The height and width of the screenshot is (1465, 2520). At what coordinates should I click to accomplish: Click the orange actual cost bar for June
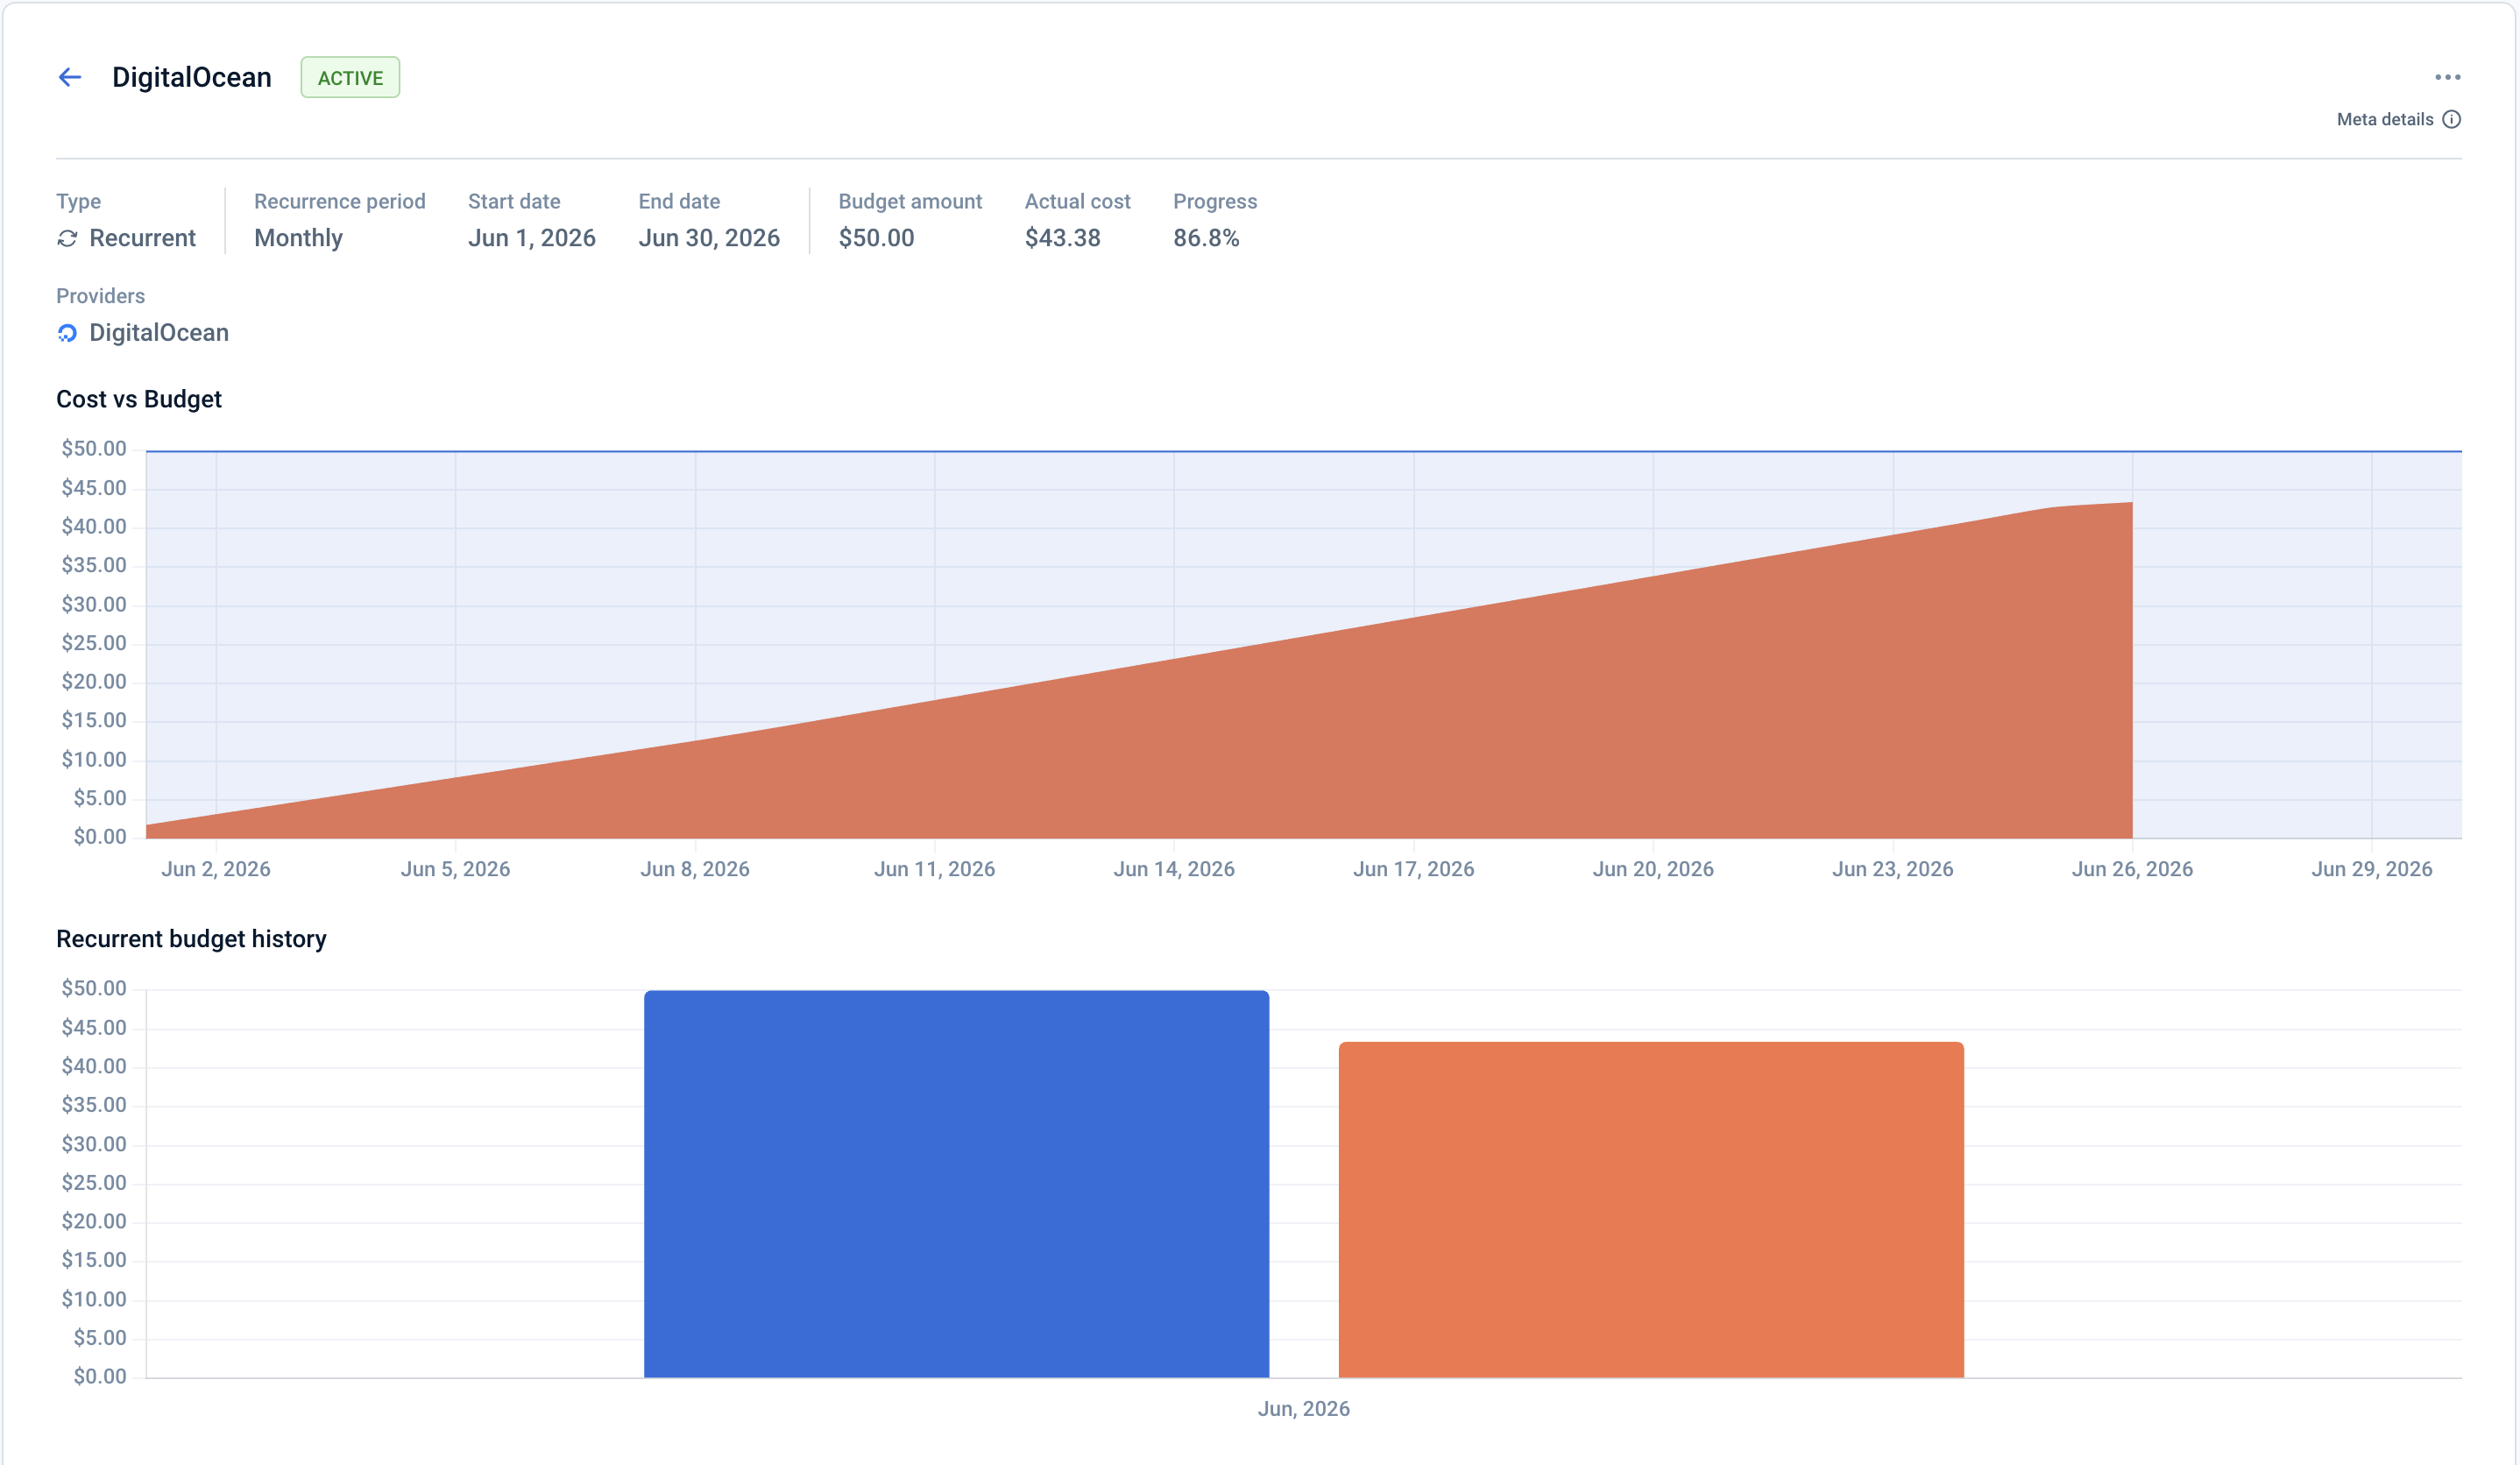[1651, 1210]
